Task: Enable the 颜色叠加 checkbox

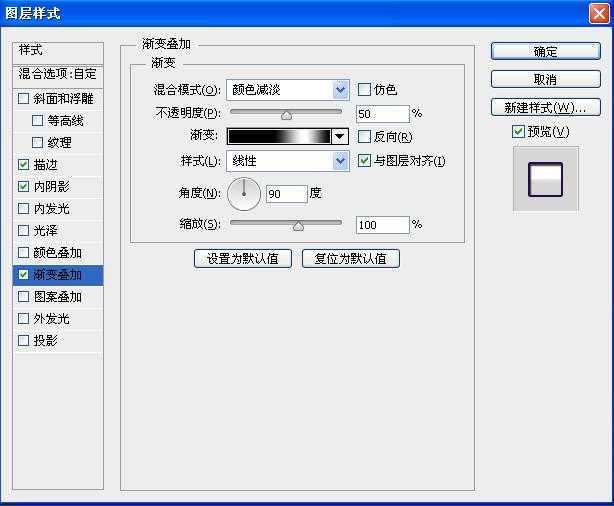Action: click(x=23, y=253)
